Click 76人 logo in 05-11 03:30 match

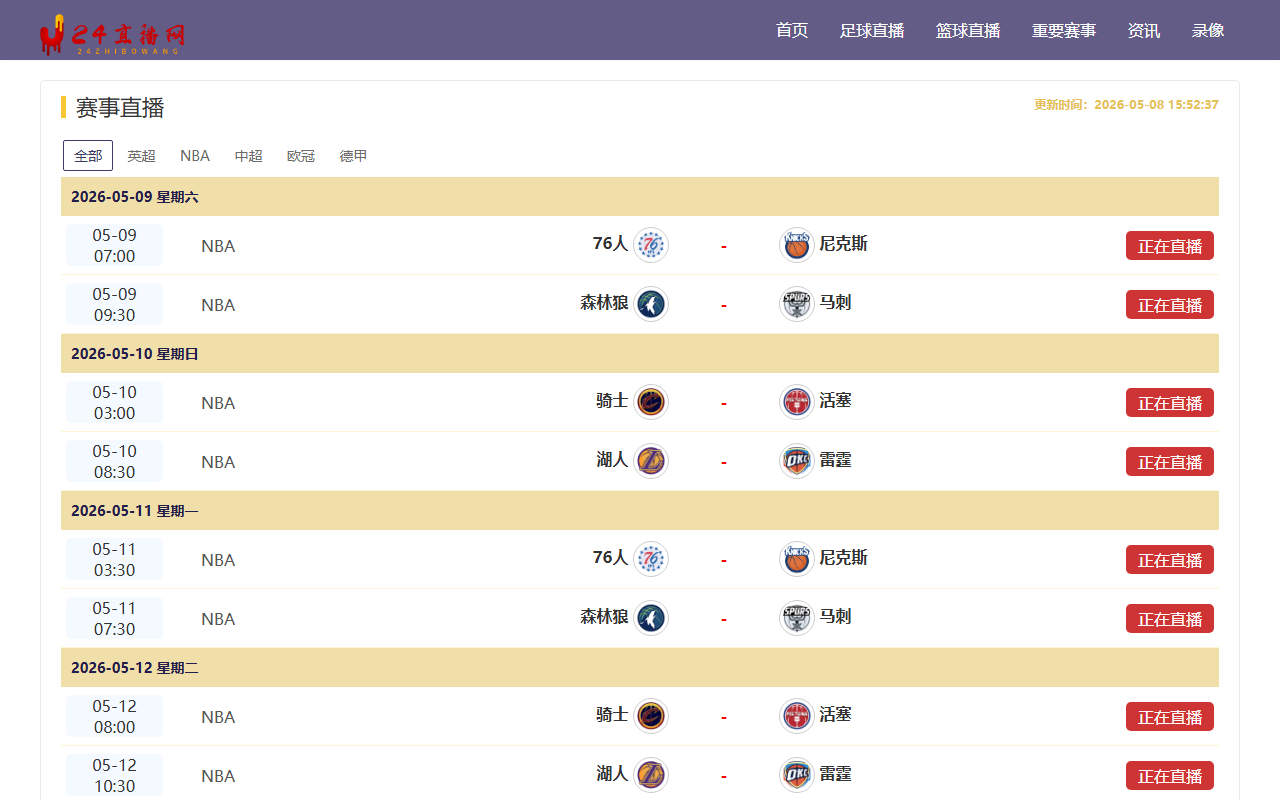click(651, 559)
